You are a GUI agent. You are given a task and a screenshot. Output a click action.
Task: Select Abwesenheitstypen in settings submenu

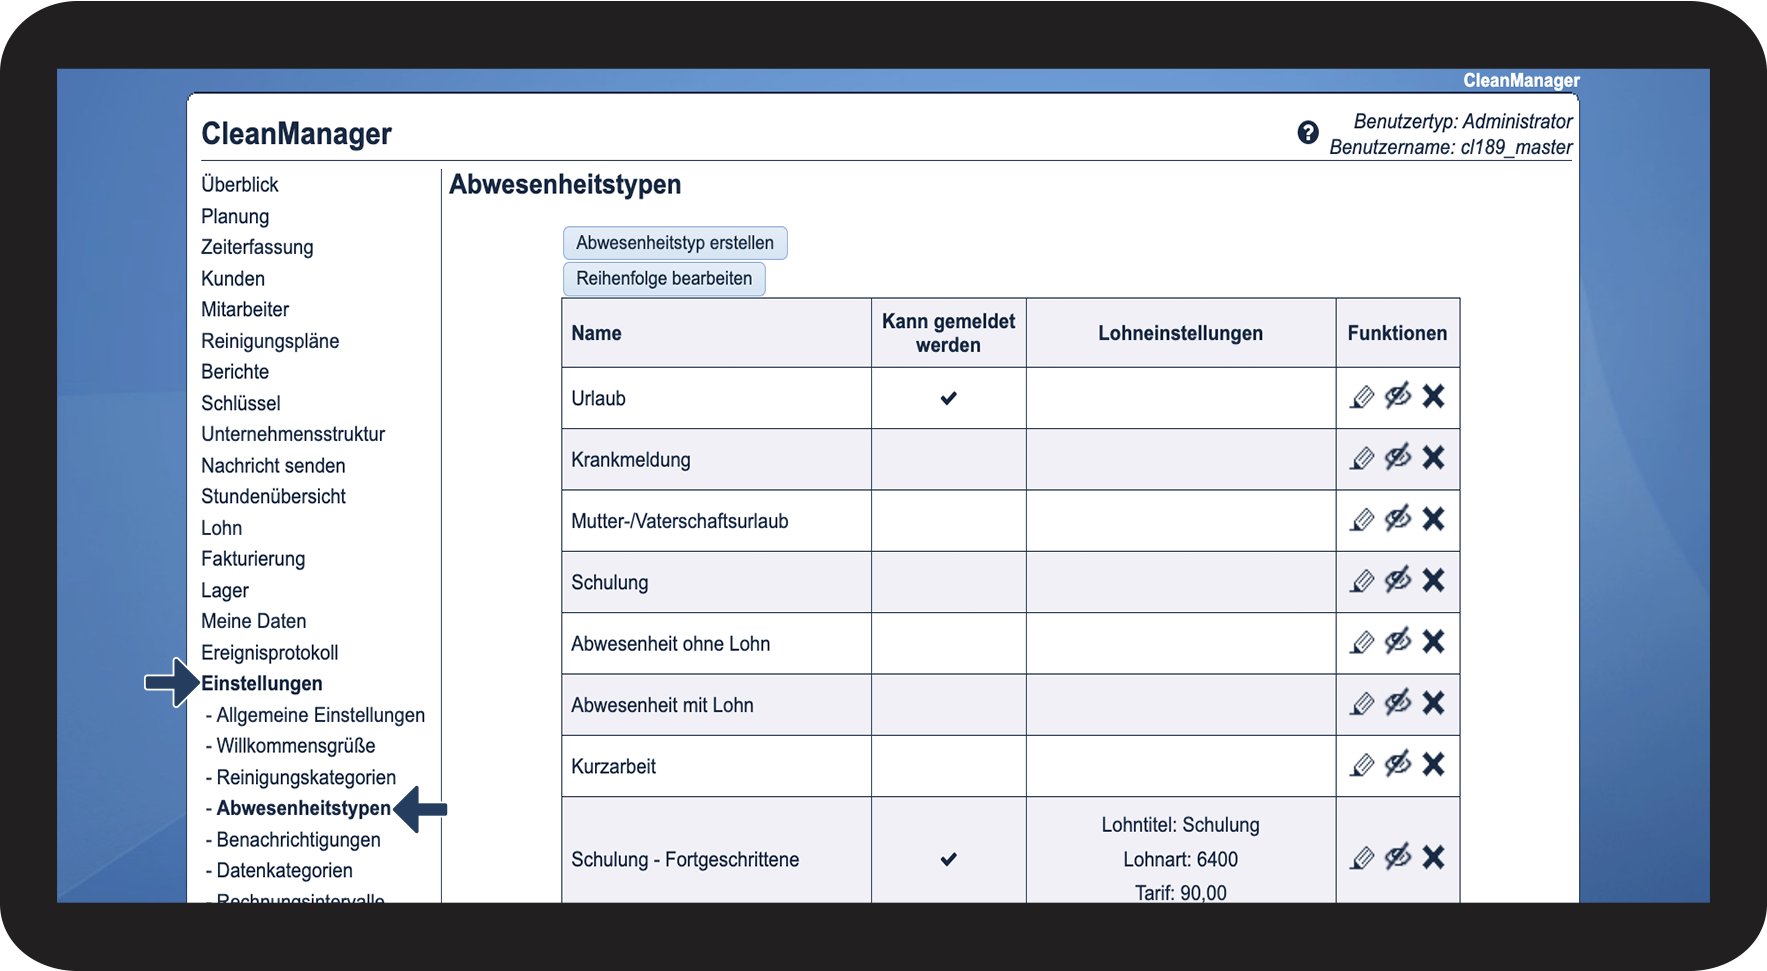[x=303, y=809]
